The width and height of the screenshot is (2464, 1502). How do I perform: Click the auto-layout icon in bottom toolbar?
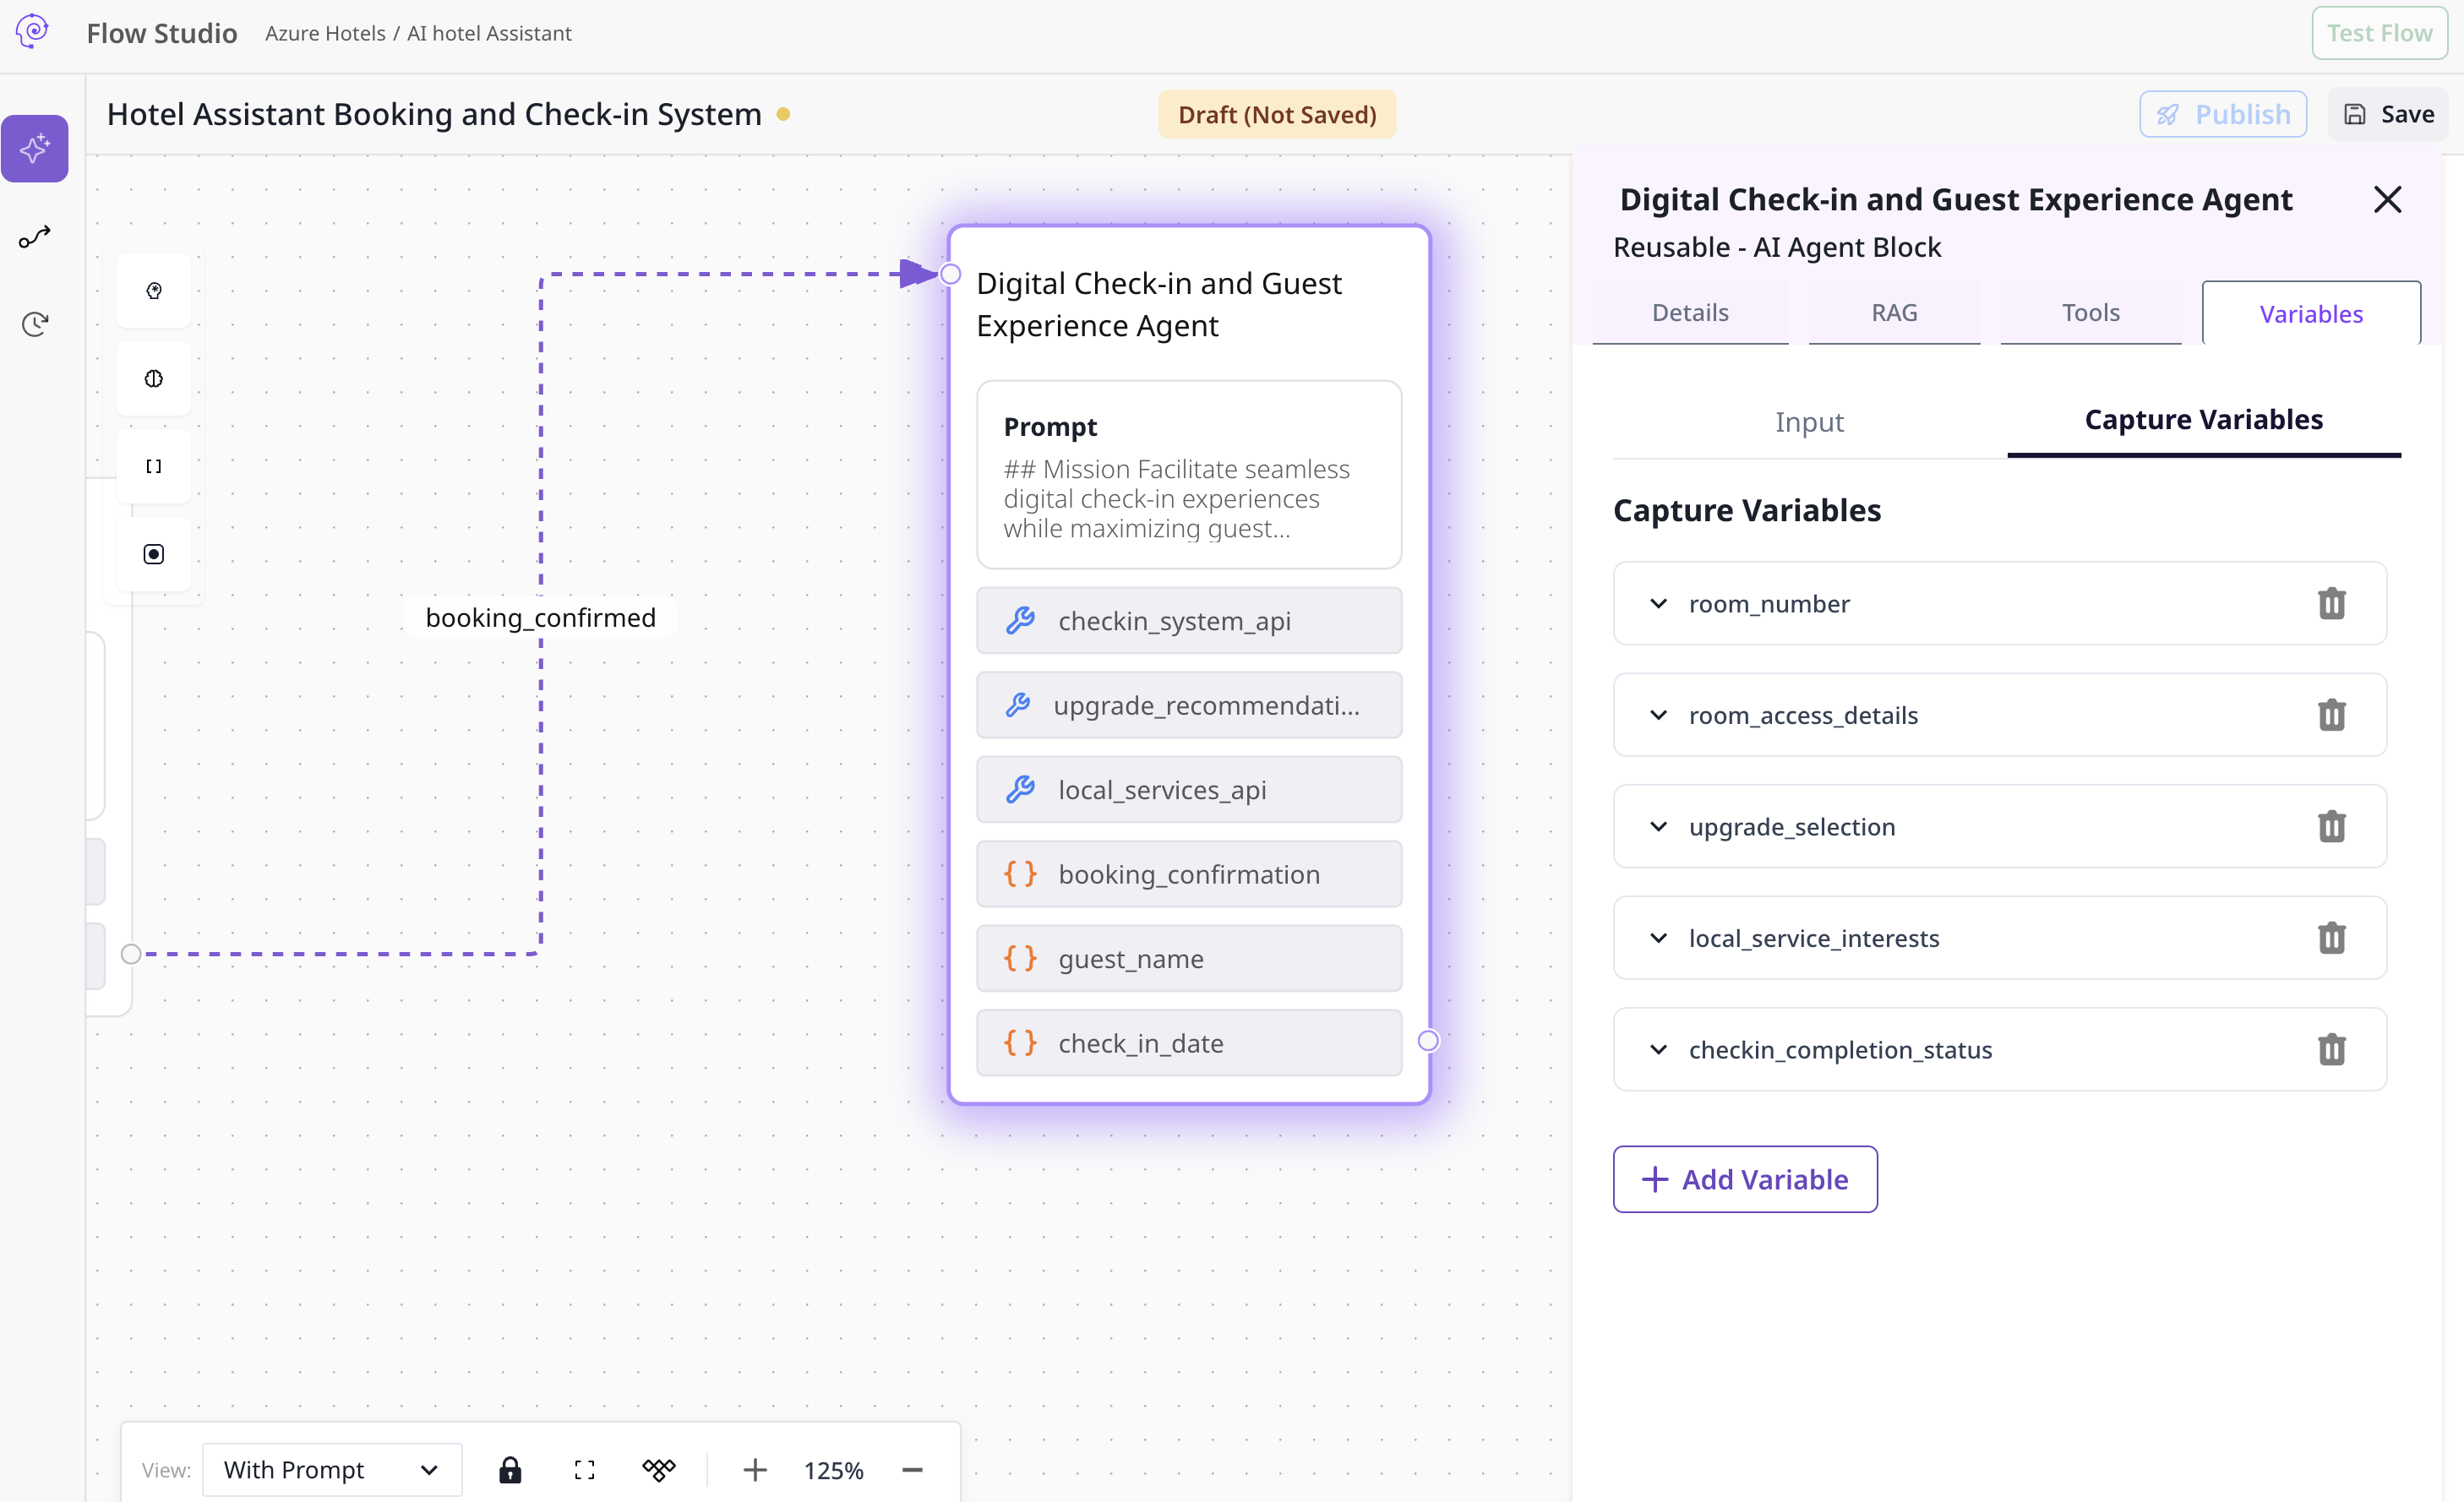tap(659, 1469)
